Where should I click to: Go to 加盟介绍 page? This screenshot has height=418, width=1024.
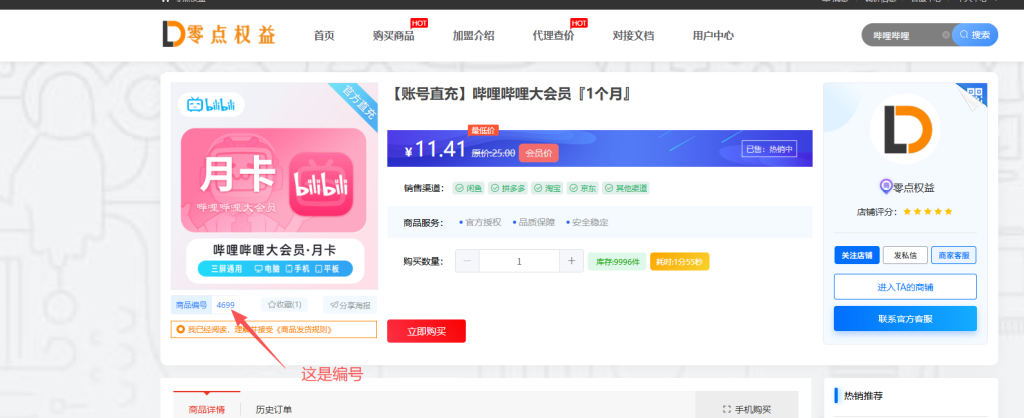473,36
